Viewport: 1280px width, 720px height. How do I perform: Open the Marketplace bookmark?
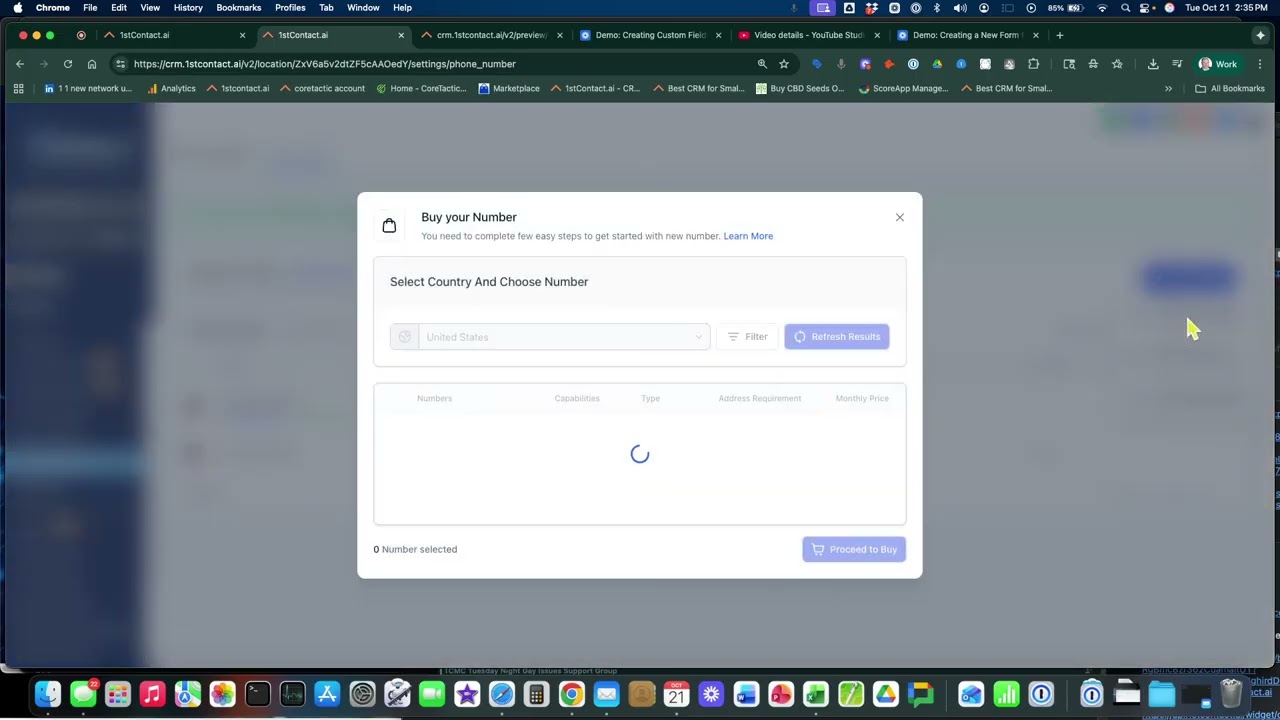(509, 88)
